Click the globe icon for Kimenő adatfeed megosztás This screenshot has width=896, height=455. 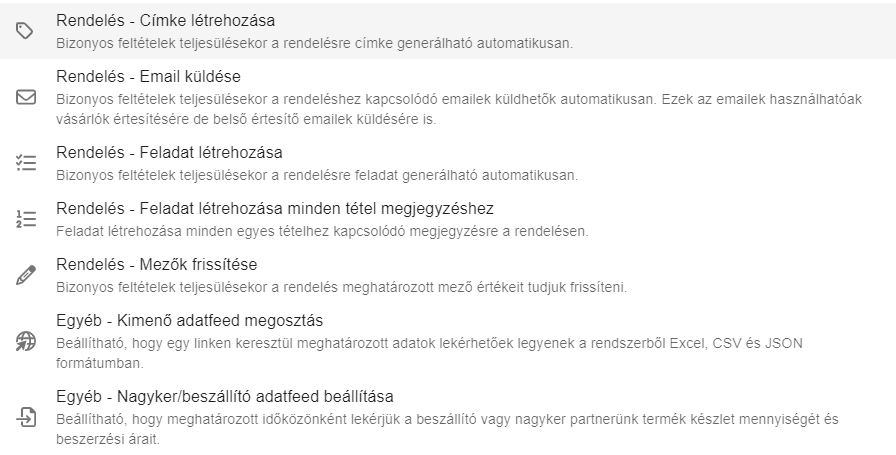pos(27,342)
